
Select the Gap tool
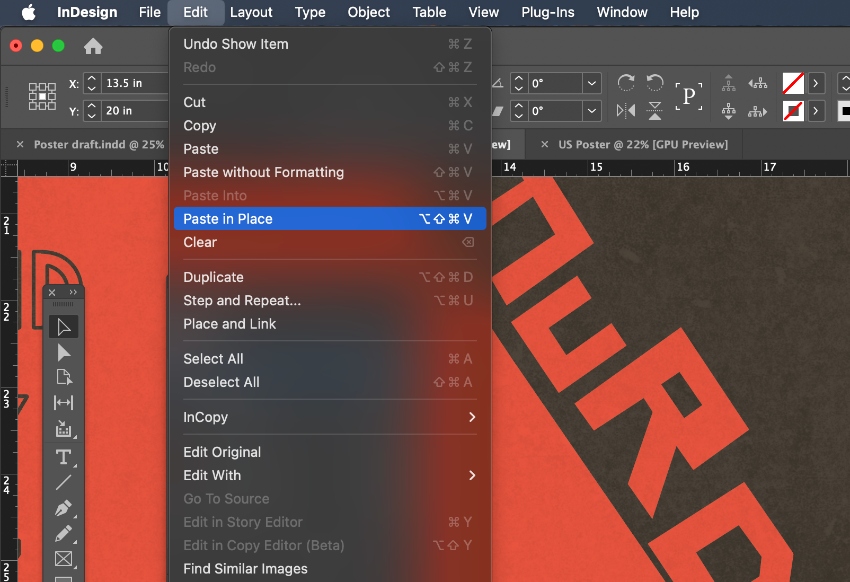pyautogui.click(x=63, y=403)
